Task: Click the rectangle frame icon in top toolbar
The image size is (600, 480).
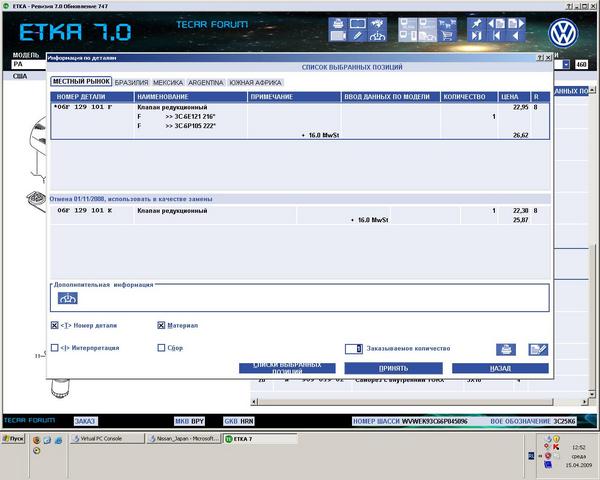Action: (357, 24)
